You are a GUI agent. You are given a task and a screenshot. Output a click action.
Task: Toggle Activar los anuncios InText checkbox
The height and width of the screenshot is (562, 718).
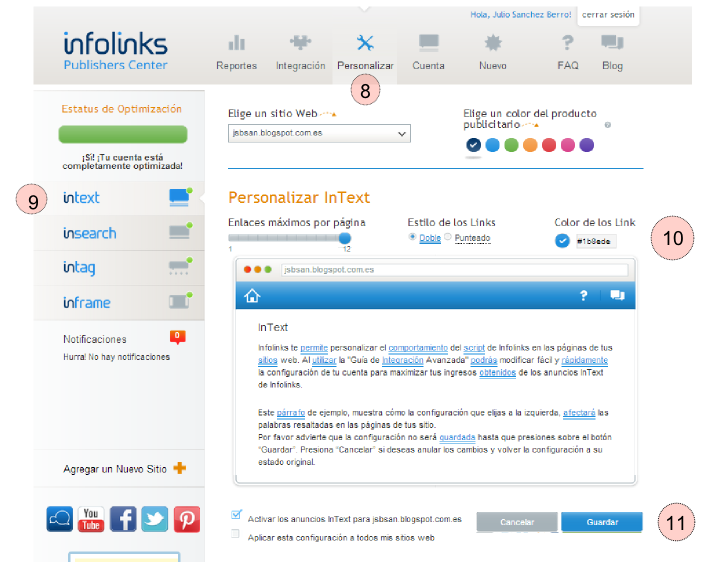236,515
